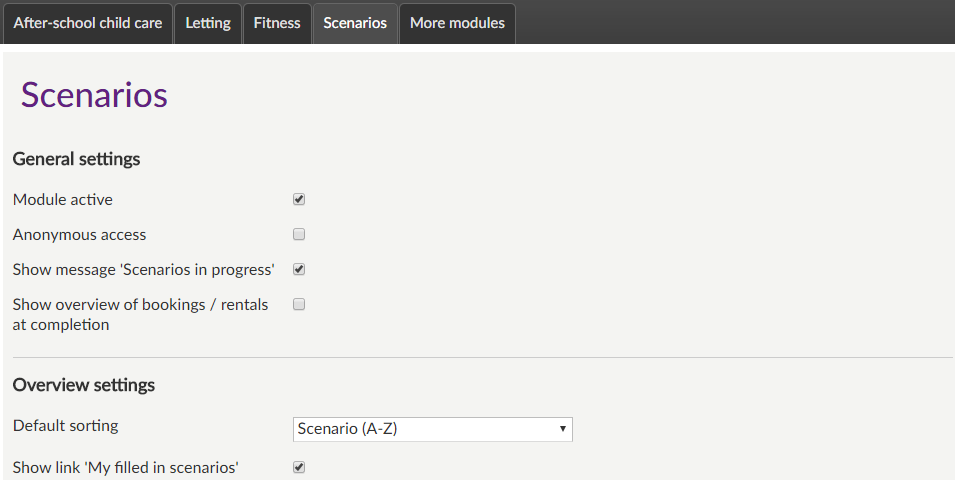
Task: Click the arrow on the Scenario (A-Z) combo box
Action: pyautogui.click(x=563, y=429)
